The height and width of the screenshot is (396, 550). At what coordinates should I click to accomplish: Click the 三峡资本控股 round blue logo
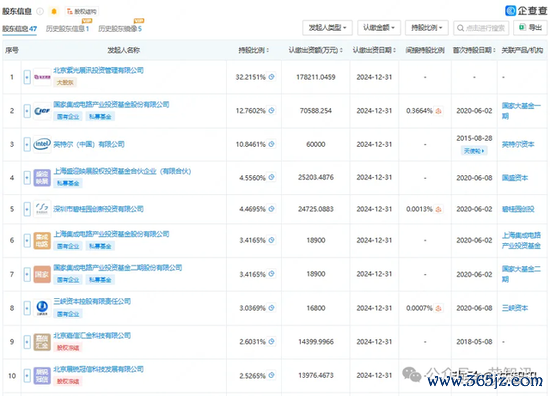point(42,308)
